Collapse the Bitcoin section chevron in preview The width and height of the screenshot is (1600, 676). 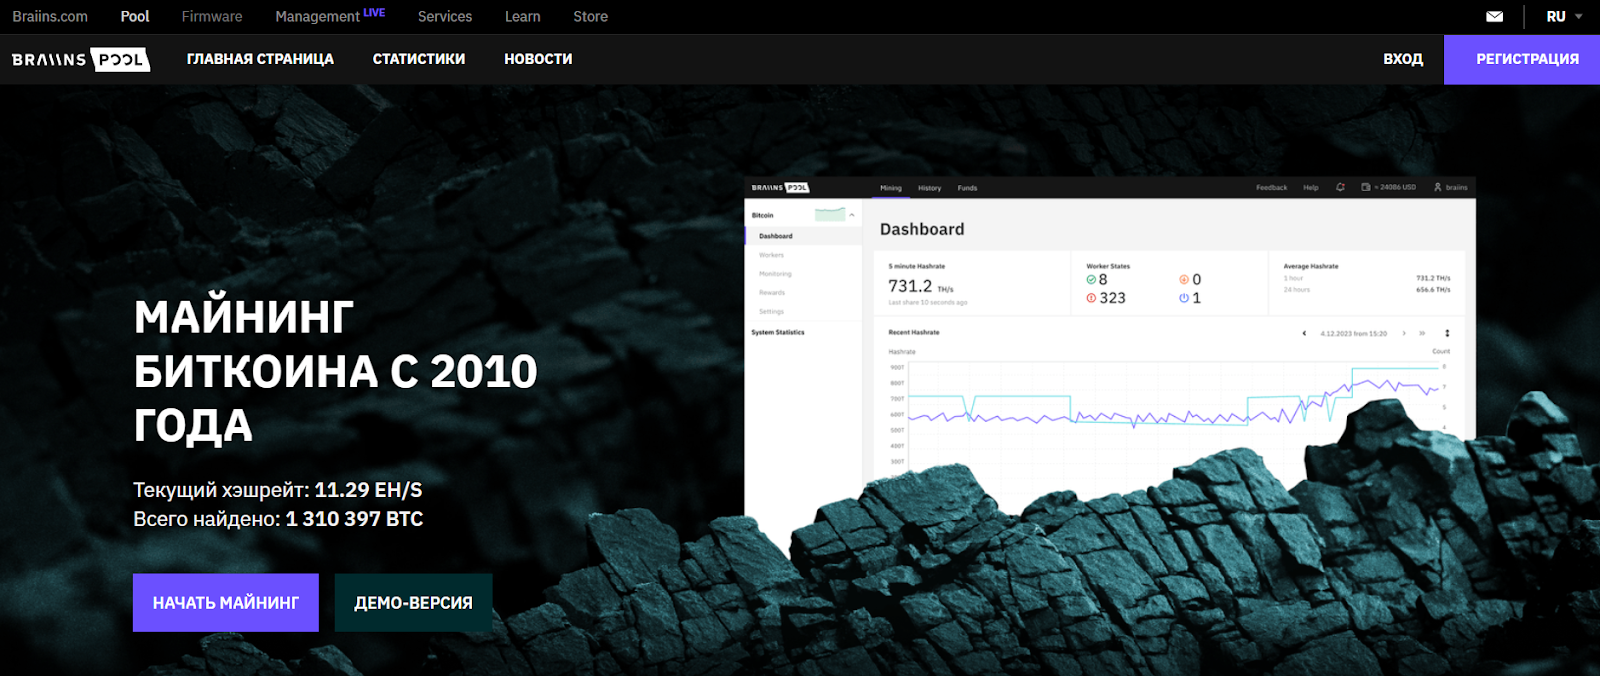pyautogui.click(x=852, y=215)
